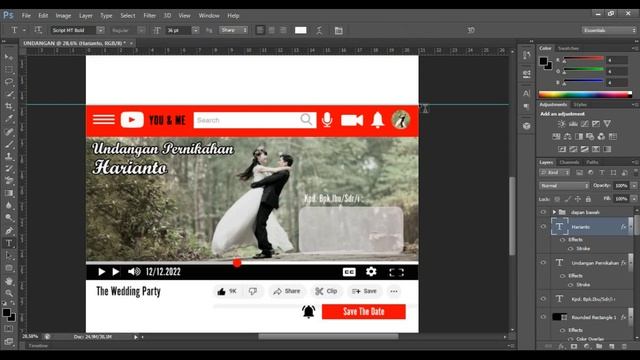Open the anti-aliasing Sharp dropdown

233,30
